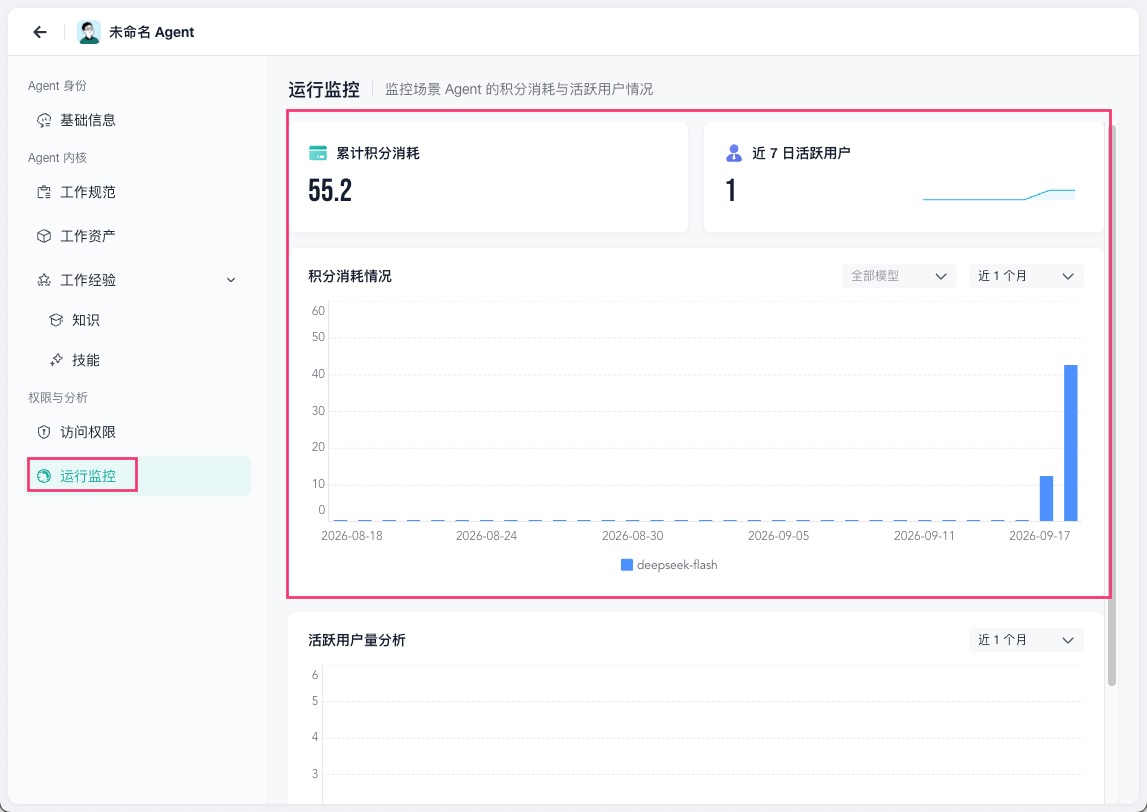The image size is (1147, 812).
Task: Click the 活跃用户量分析 chart title
Action: (x=357, y=641)
